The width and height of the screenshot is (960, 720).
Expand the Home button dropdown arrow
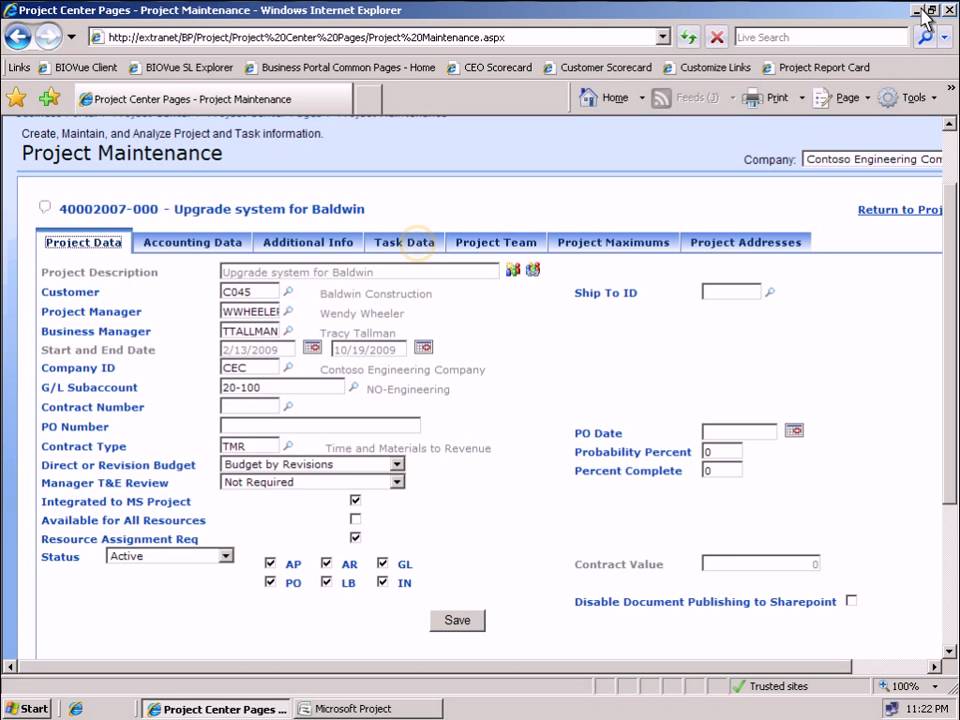pos(642,98)
